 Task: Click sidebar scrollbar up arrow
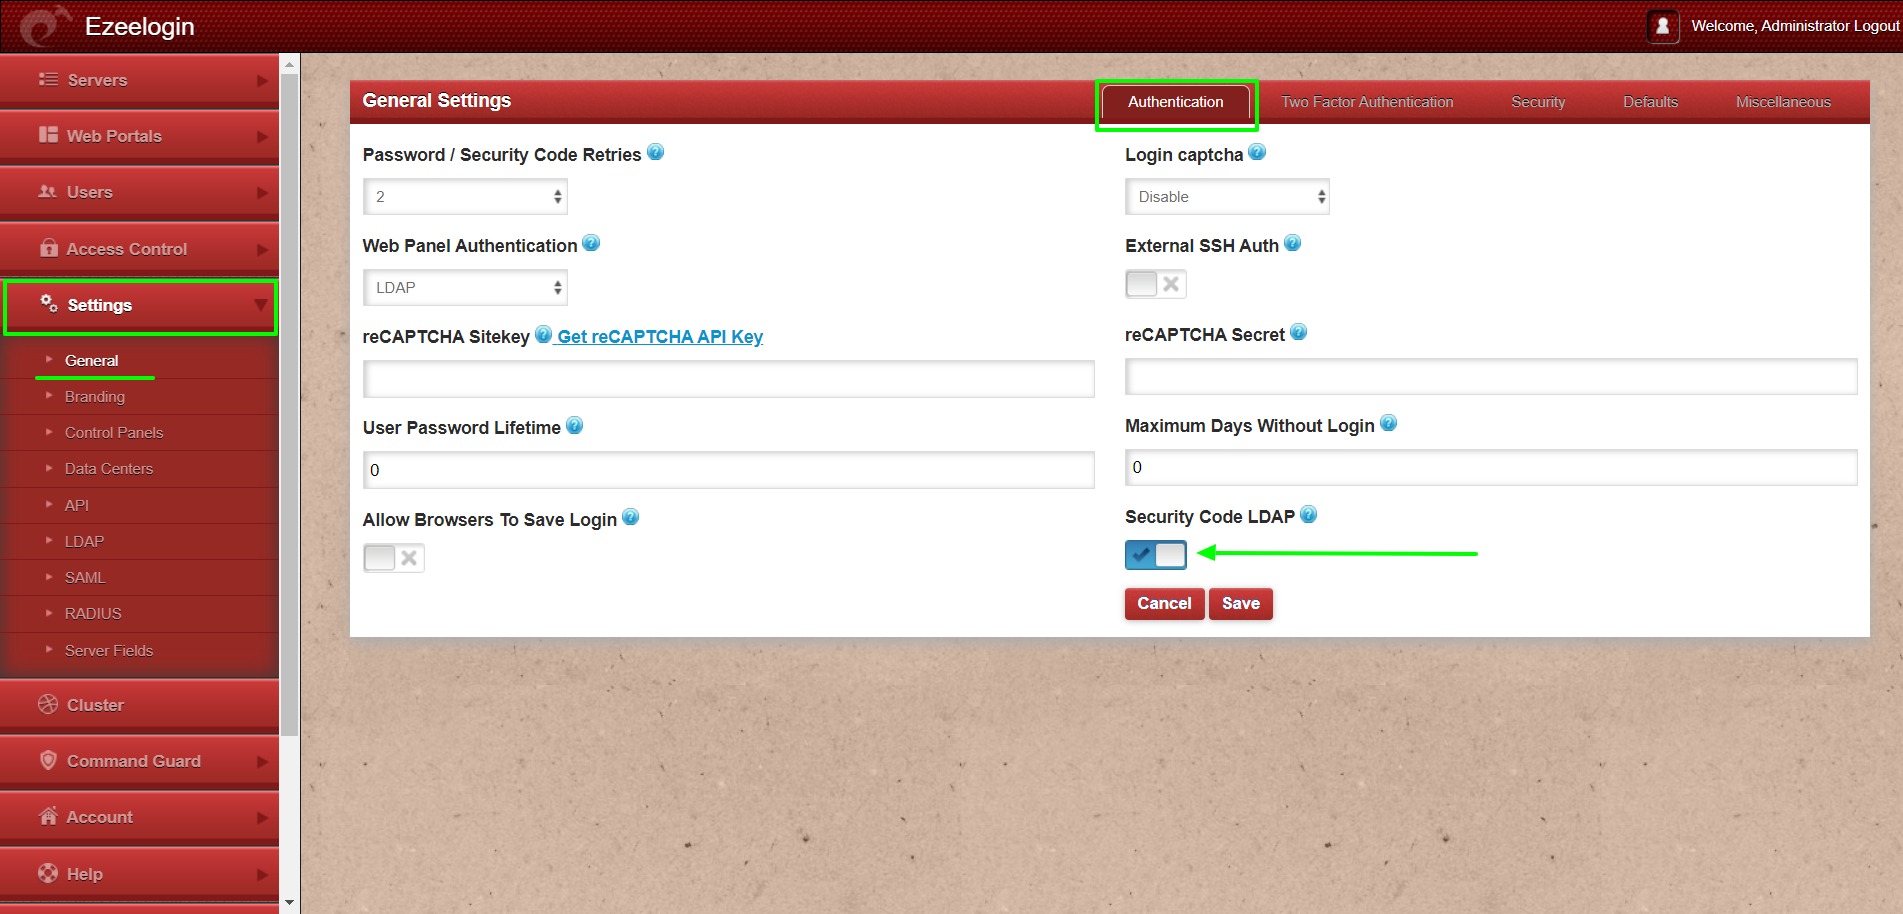289,64
